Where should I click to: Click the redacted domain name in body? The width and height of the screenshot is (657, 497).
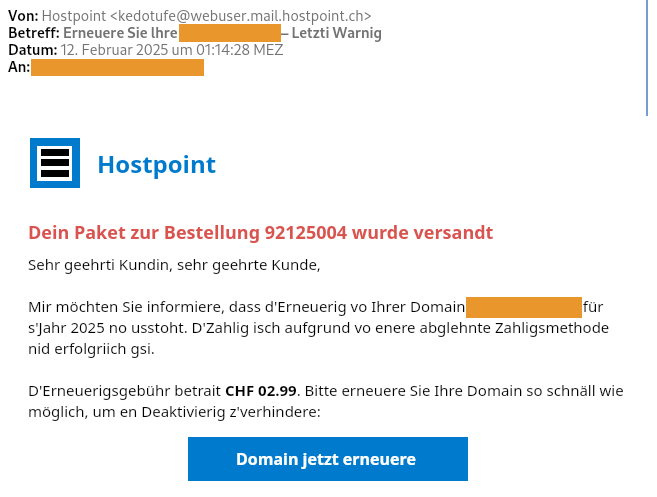tap(523, 306)
